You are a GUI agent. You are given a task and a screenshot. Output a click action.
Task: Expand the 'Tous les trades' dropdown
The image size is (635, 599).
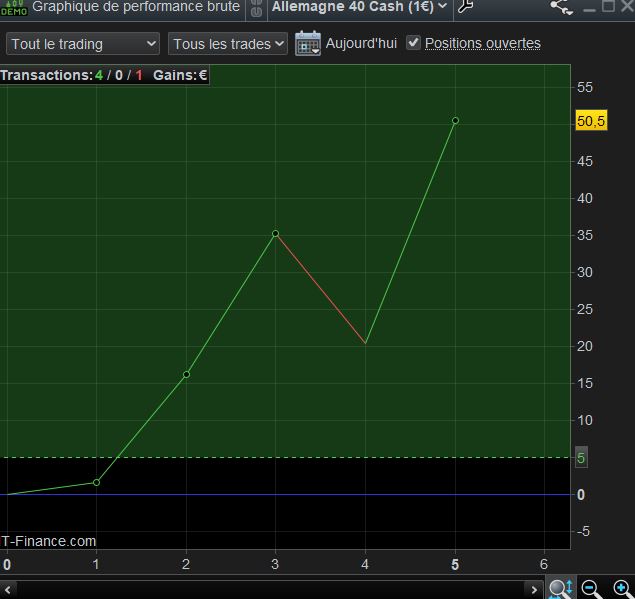pyautogui.click(x=228, y=44)
